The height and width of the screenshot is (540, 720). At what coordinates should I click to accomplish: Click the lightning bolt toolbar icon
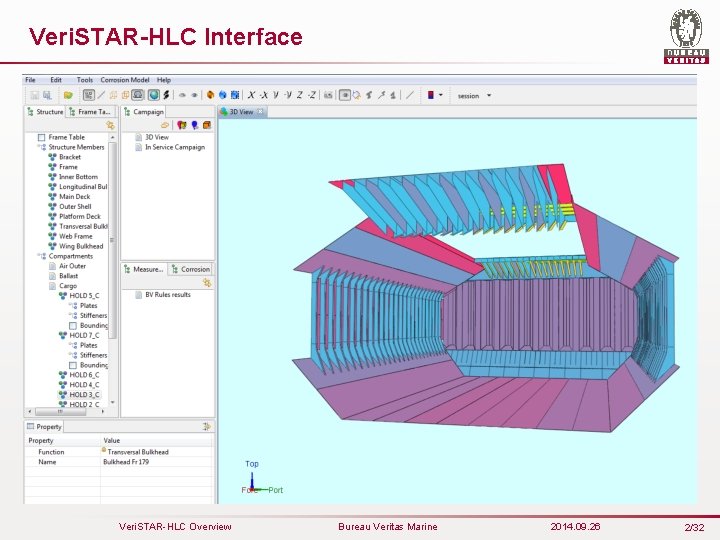[x=166, y=95]
